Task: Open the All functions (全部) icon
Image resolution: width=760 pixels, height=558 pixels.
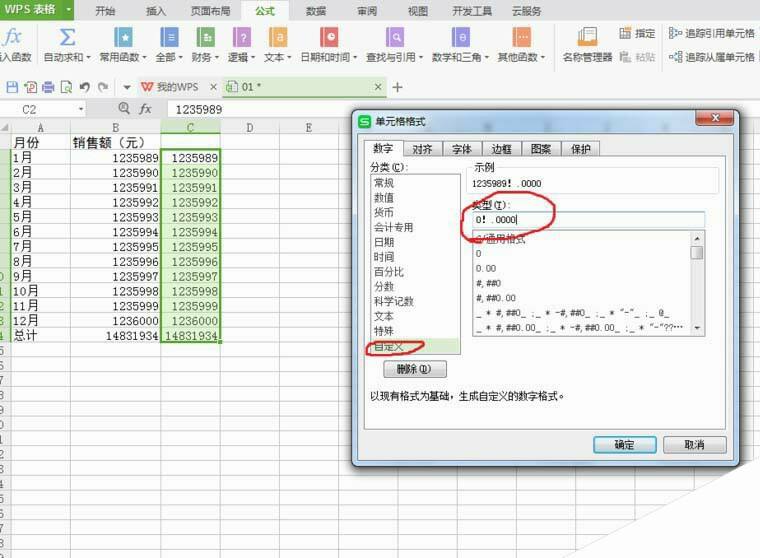Action: (x=169, y=37)
